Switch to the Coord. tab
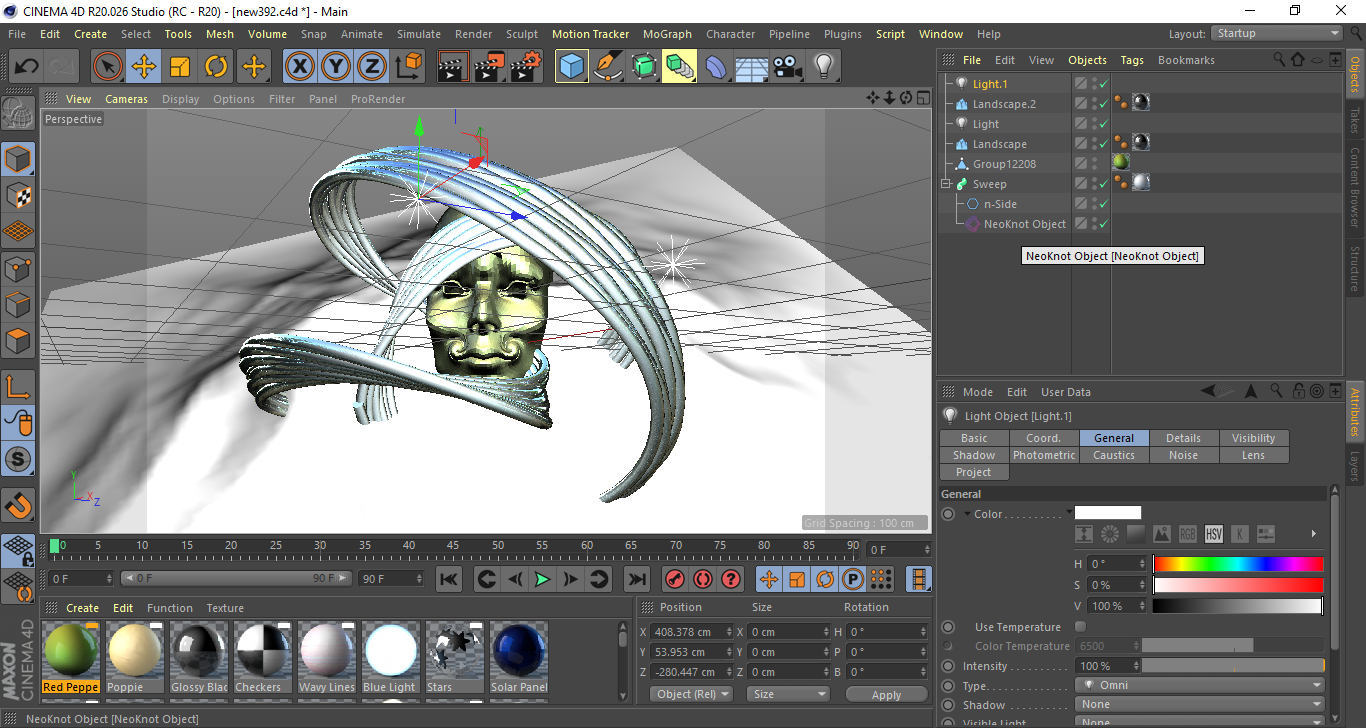1366x728 pixels. (x=1043, y=438)
